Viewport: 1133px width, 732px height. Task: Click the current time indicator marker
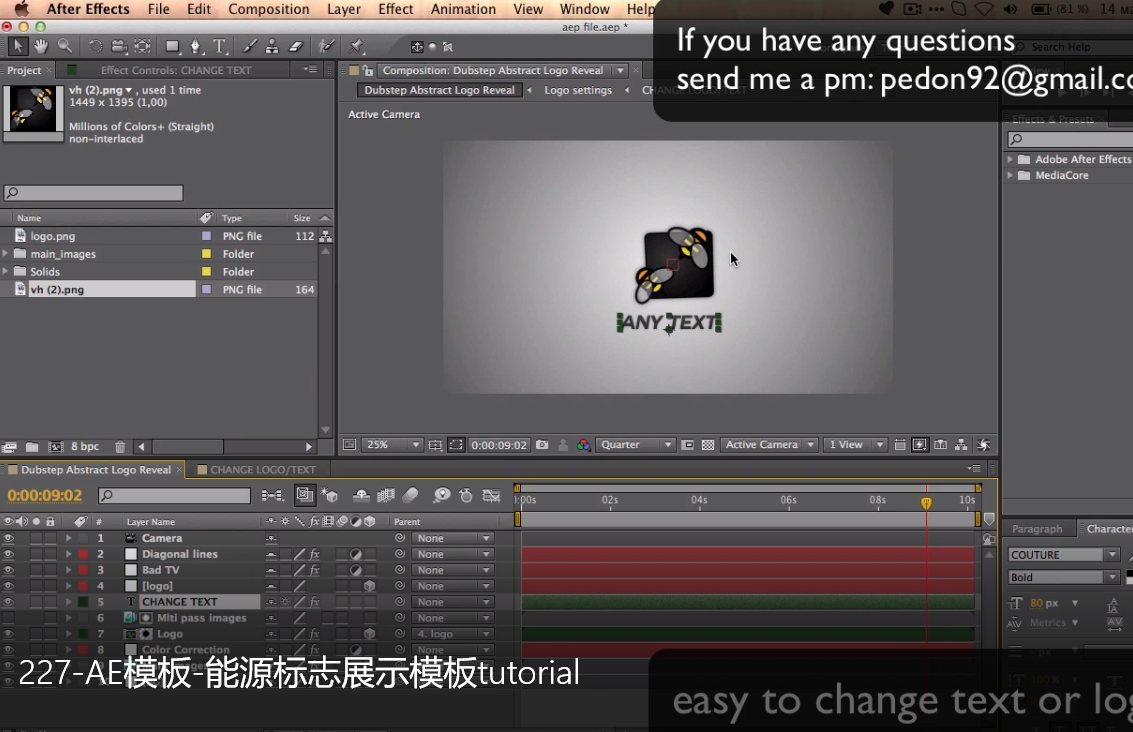click(x=926, y=502)
